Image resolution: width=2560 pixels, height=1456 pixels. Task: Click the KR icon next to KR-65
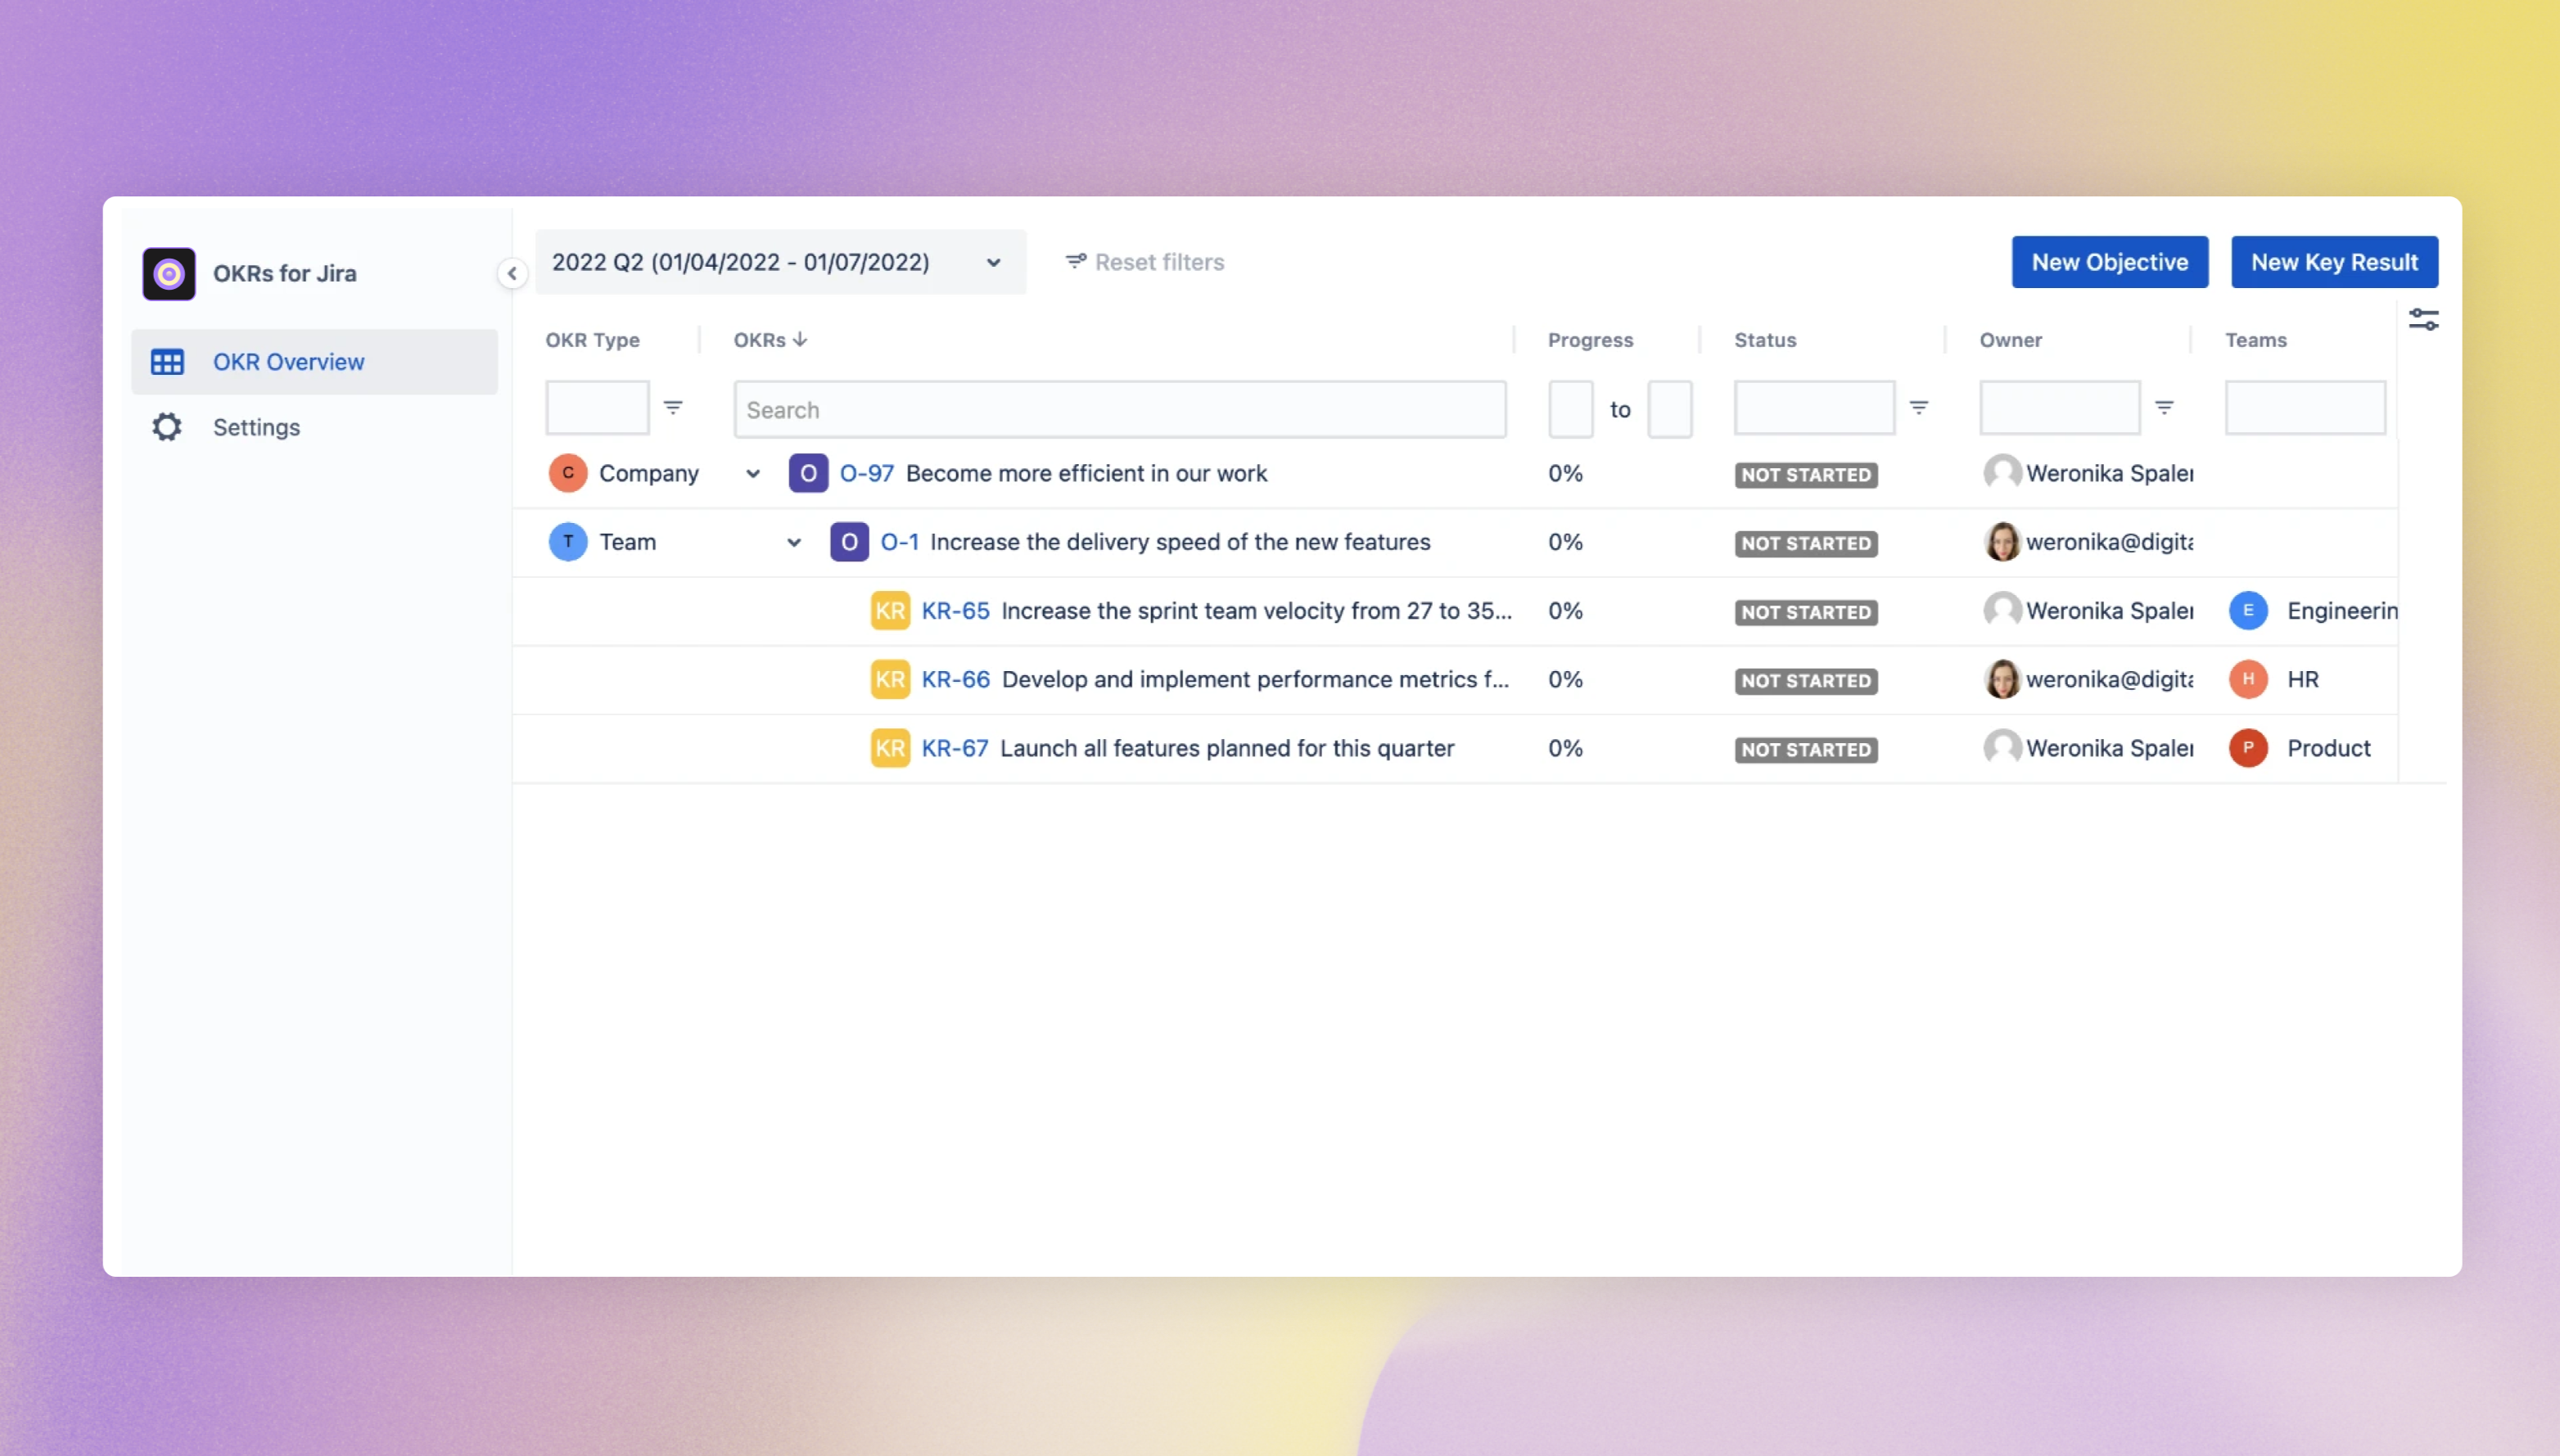(x=889, y=611)
